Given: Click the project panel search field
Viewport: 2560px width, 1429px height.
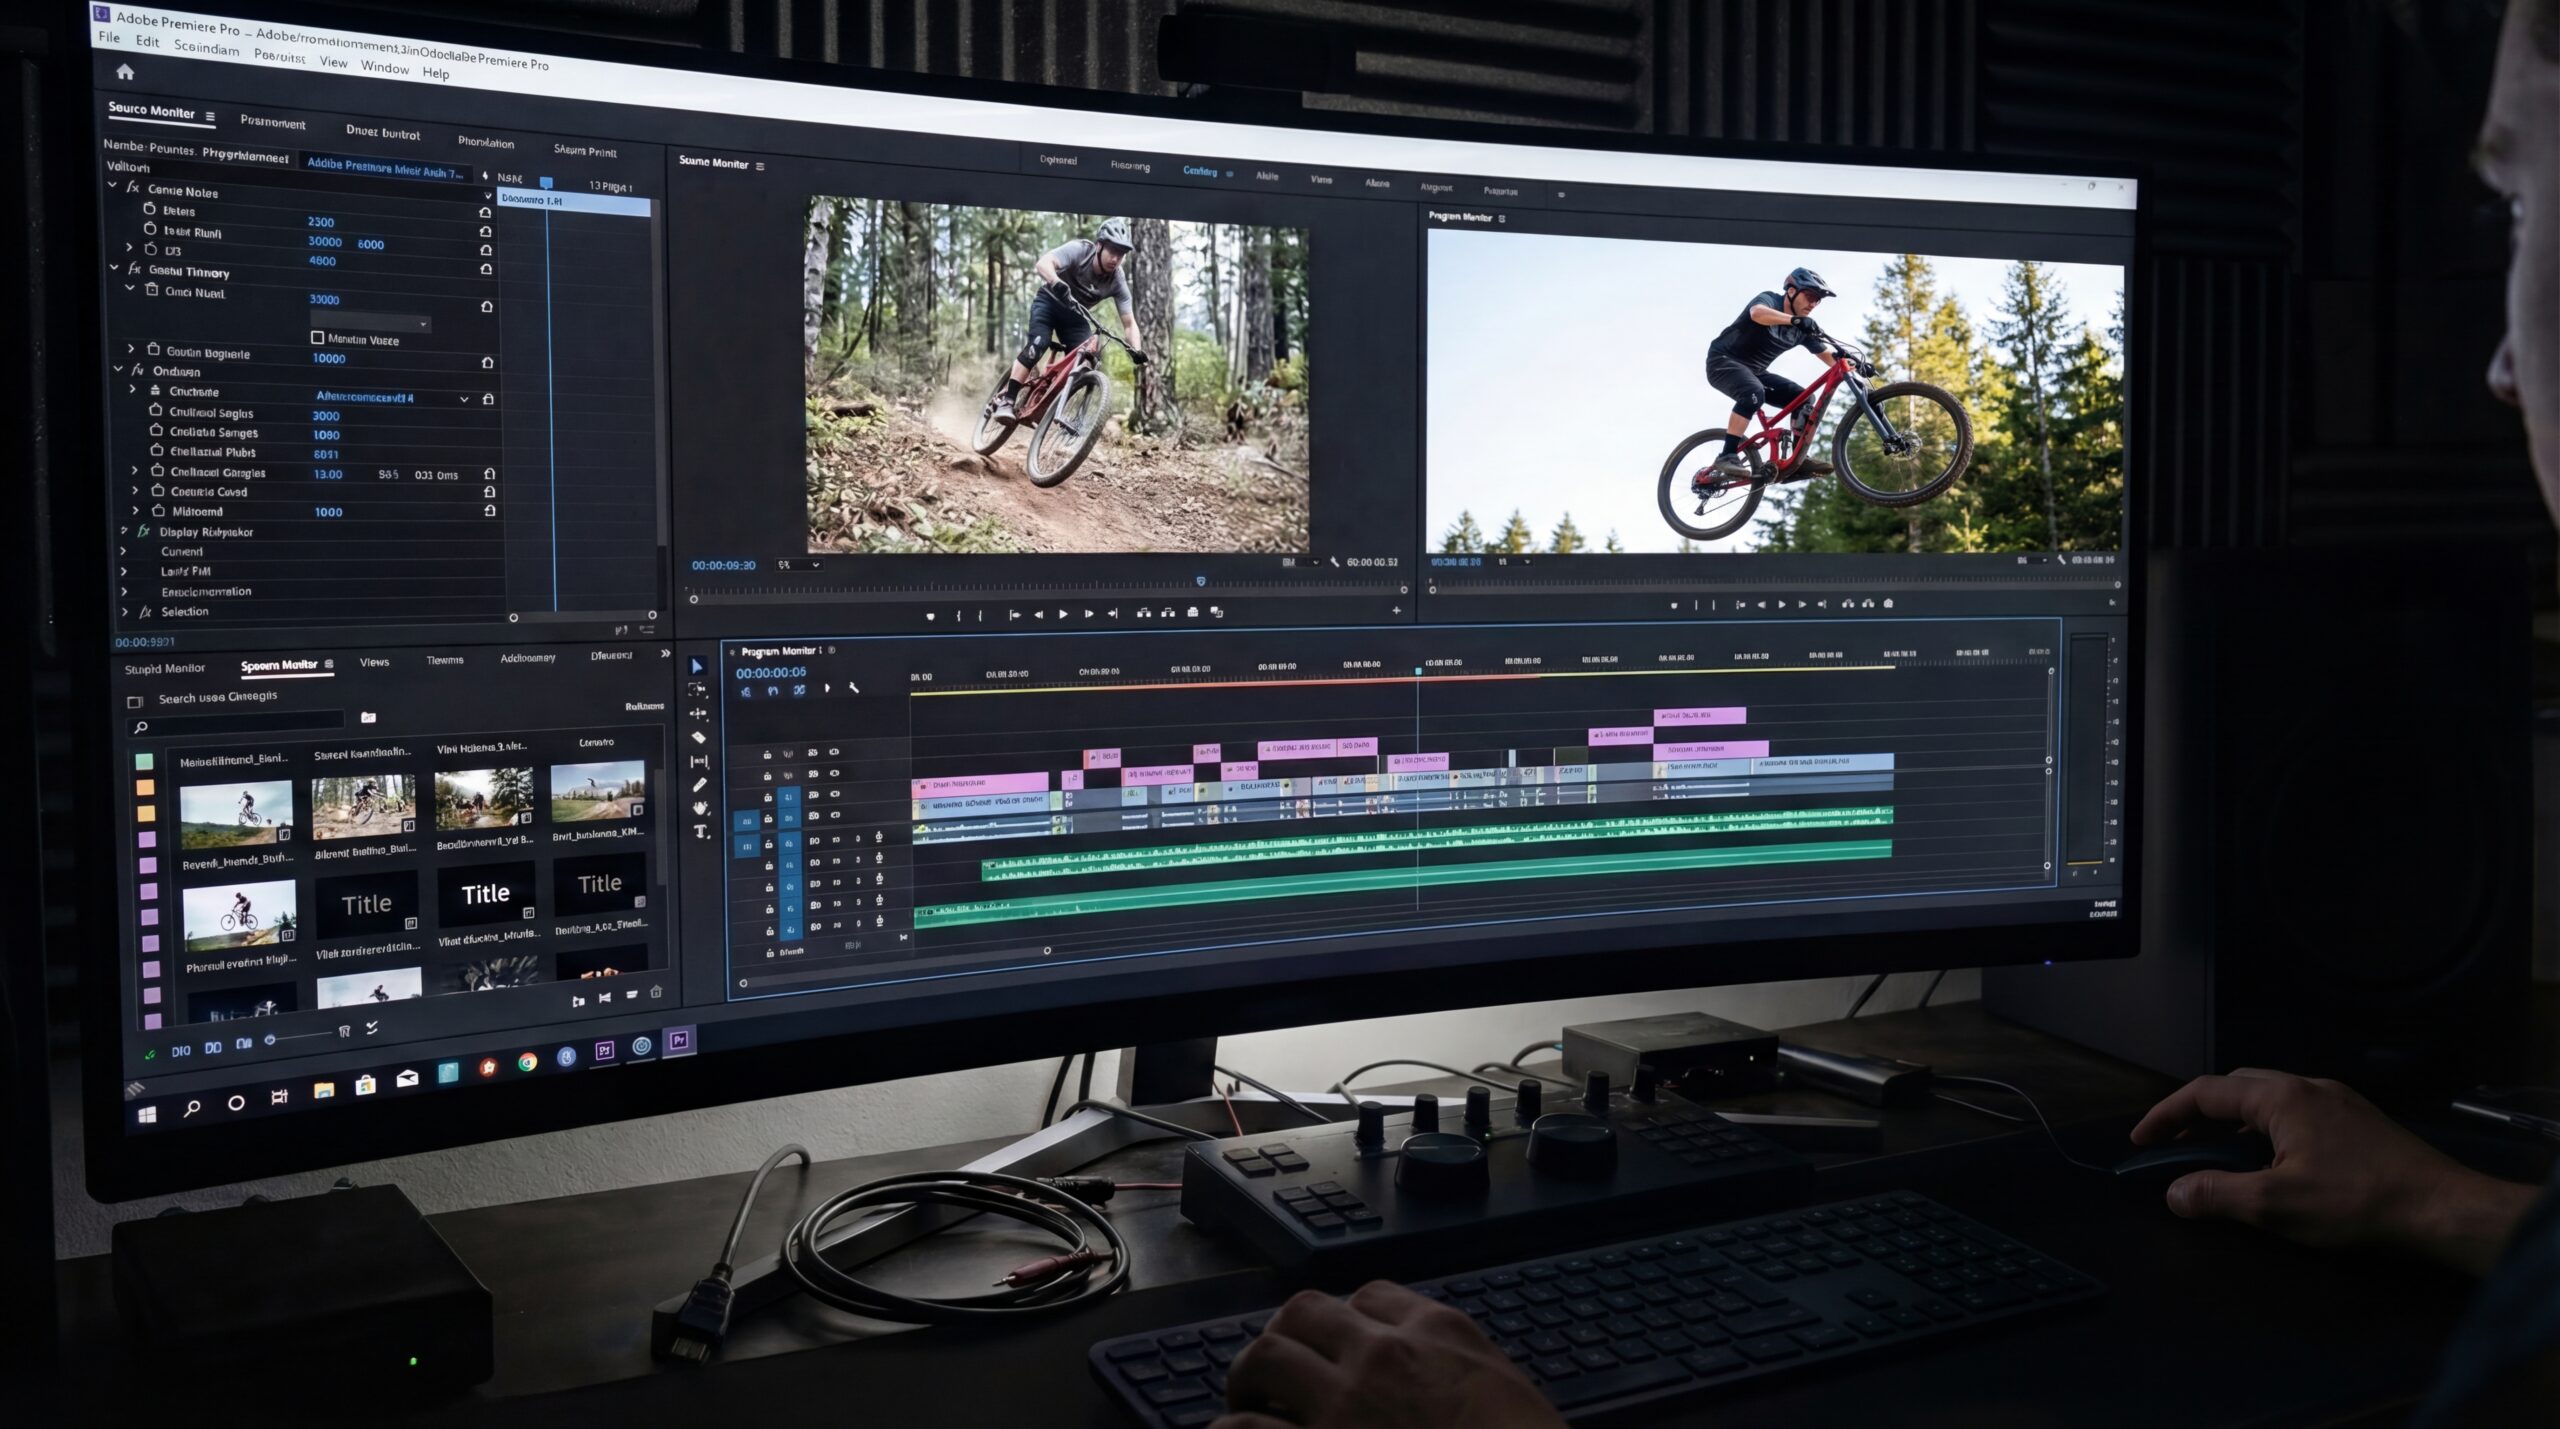Looking at the screenshot, I should tap(238, 724).
